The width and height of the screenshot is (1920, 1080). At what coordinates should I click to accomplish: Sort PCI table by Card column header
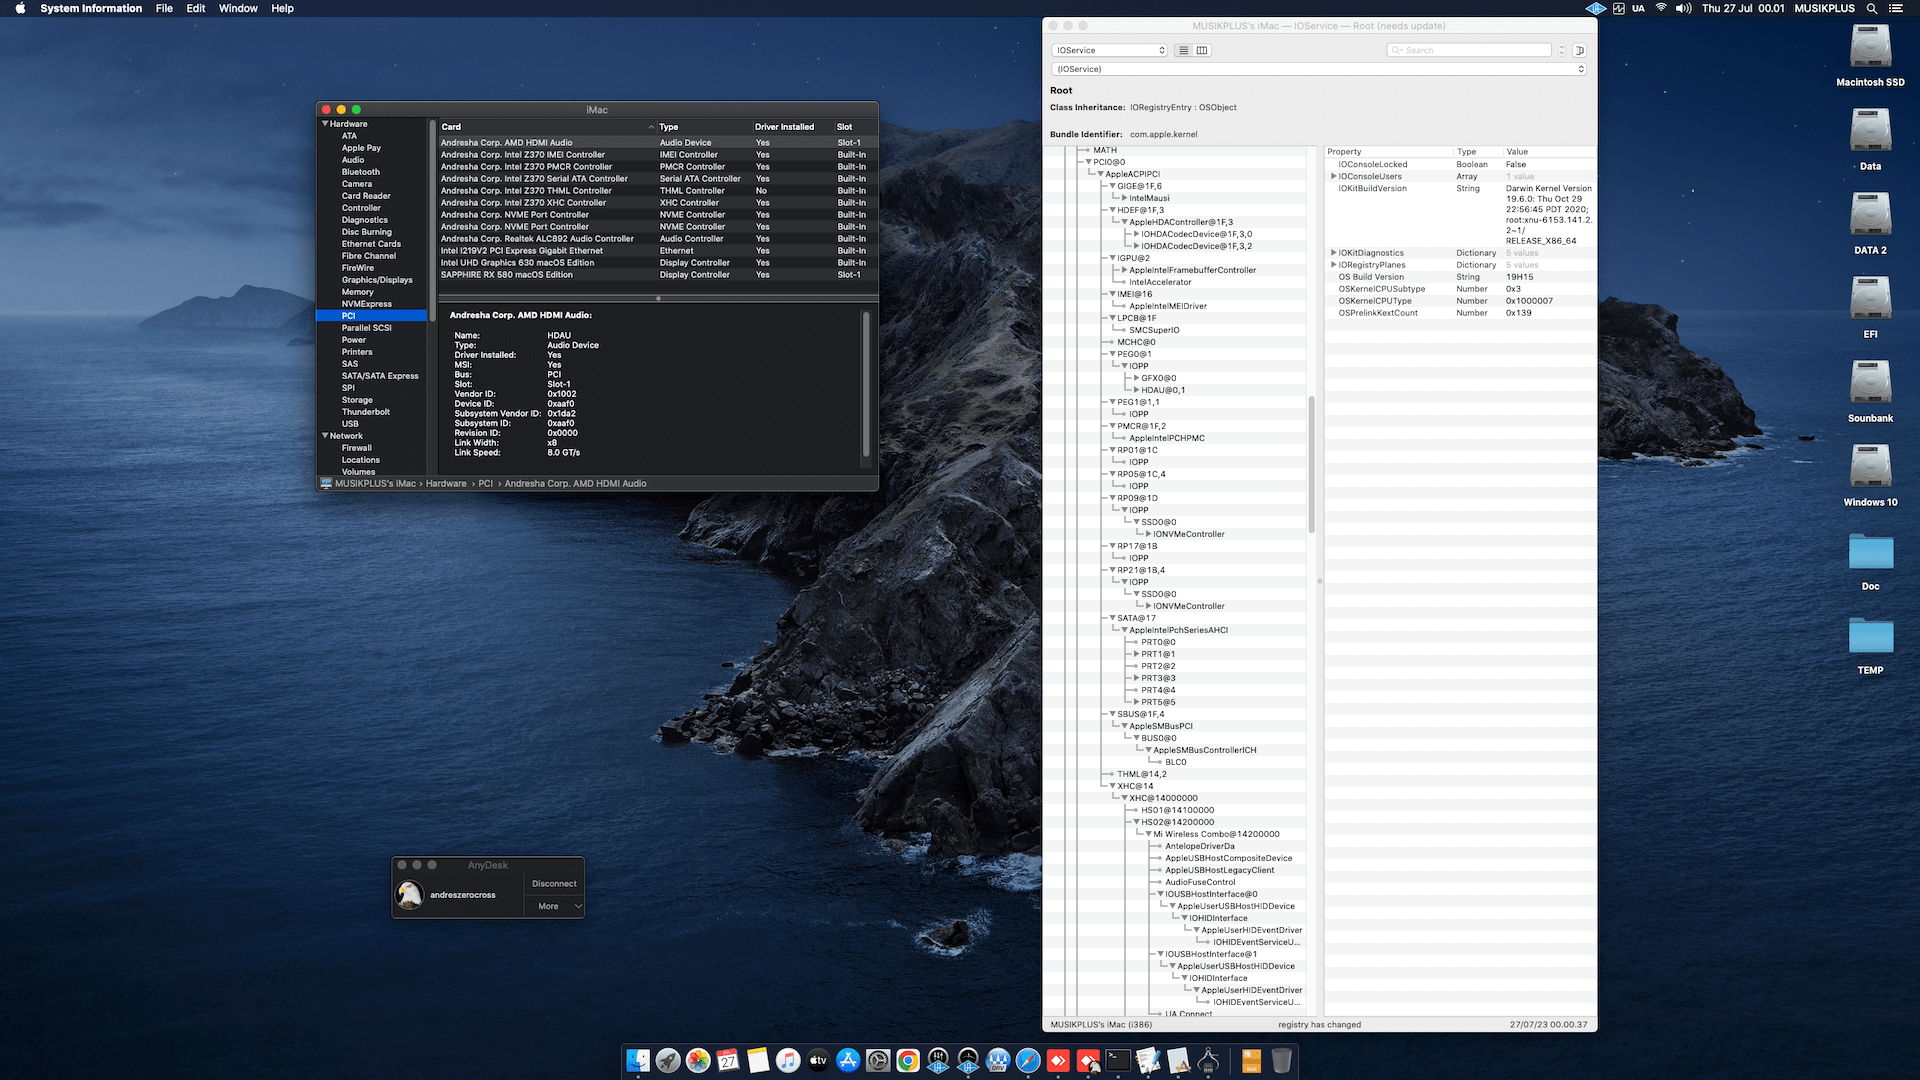pos(547,127)
